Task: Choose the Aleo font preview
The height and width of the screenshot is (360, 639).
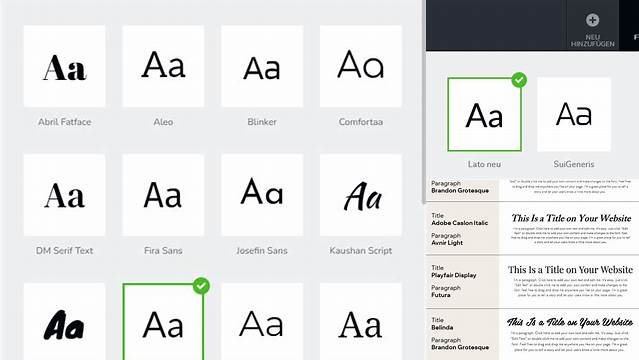Action: (x=163, y=66)
